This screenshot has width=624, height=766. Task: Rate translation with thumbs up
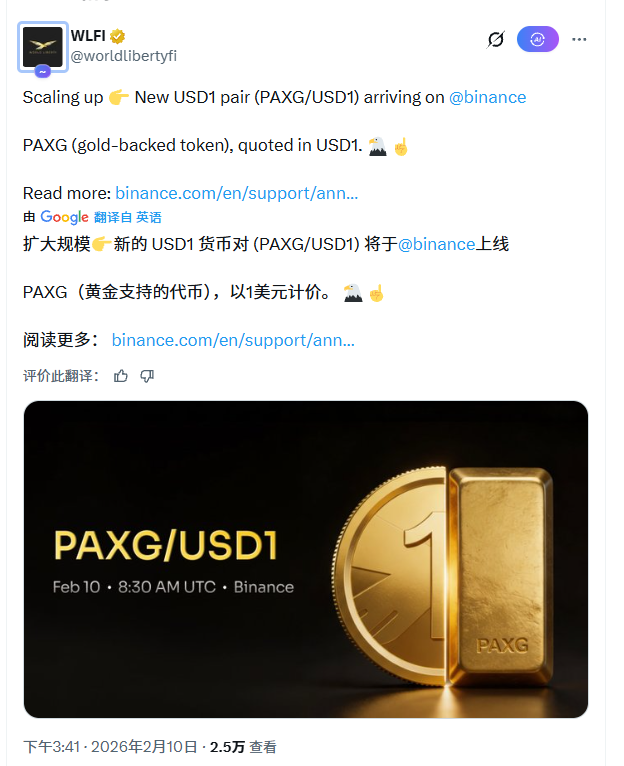(121, 376)
